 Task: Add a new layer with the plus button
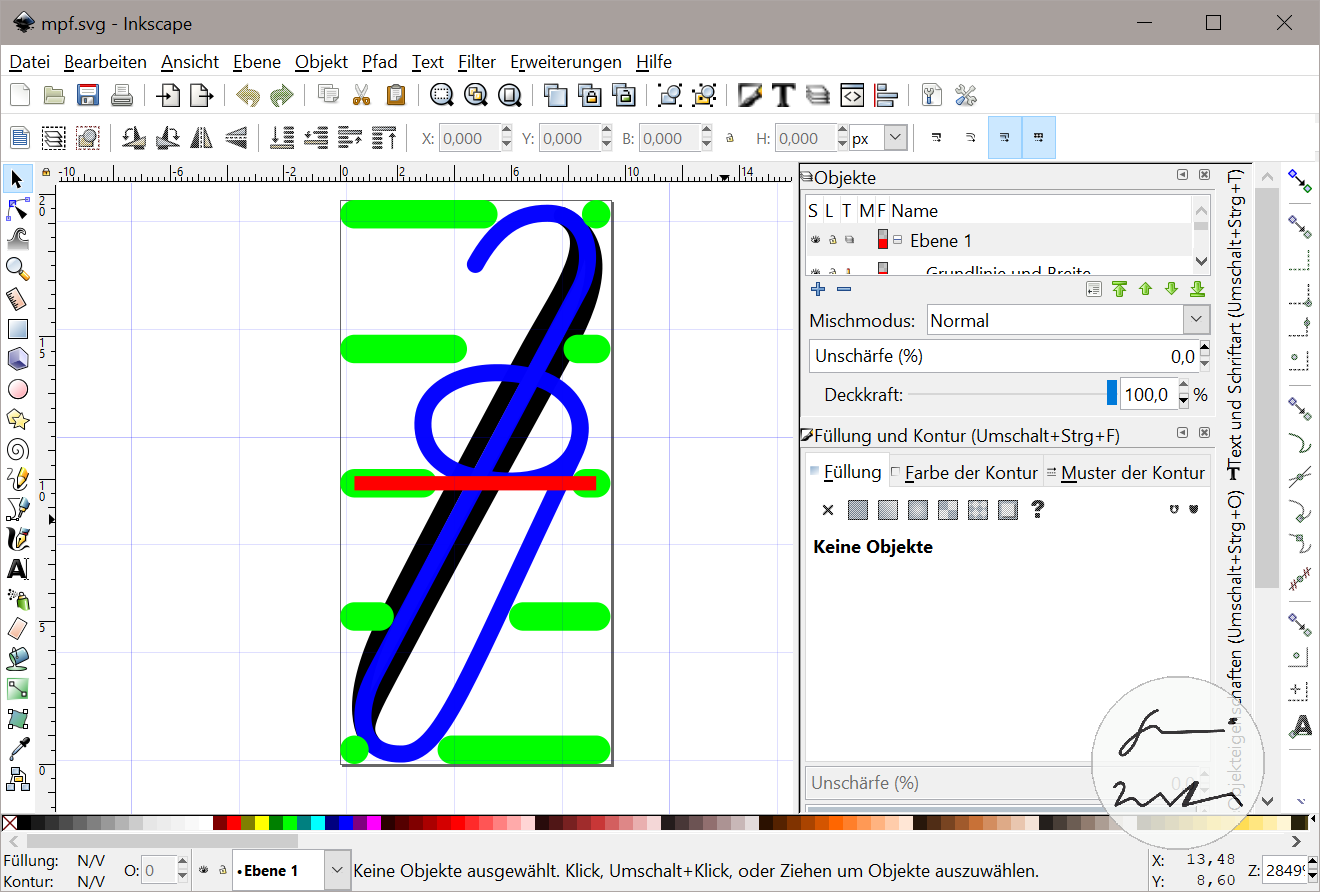[817, 289]
